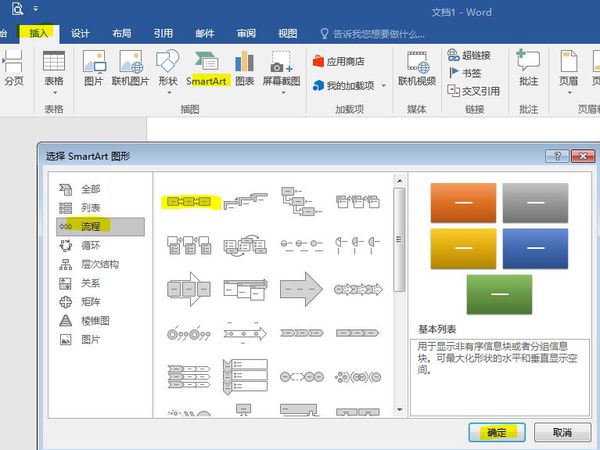Close the SmartArt dialog with X
The image size is (600, 450).
pyautogui.click(x=583, y=156)
